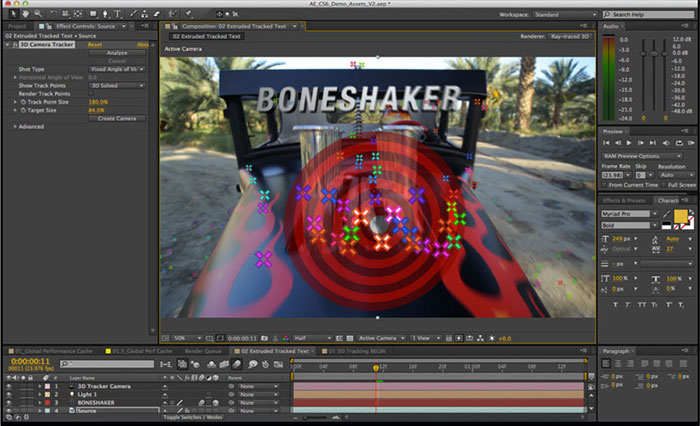Image resolution: width=700 pixels, height=426 pixels.
Task: Jump to first frame in Preview panel
Action: coord(606,143)
